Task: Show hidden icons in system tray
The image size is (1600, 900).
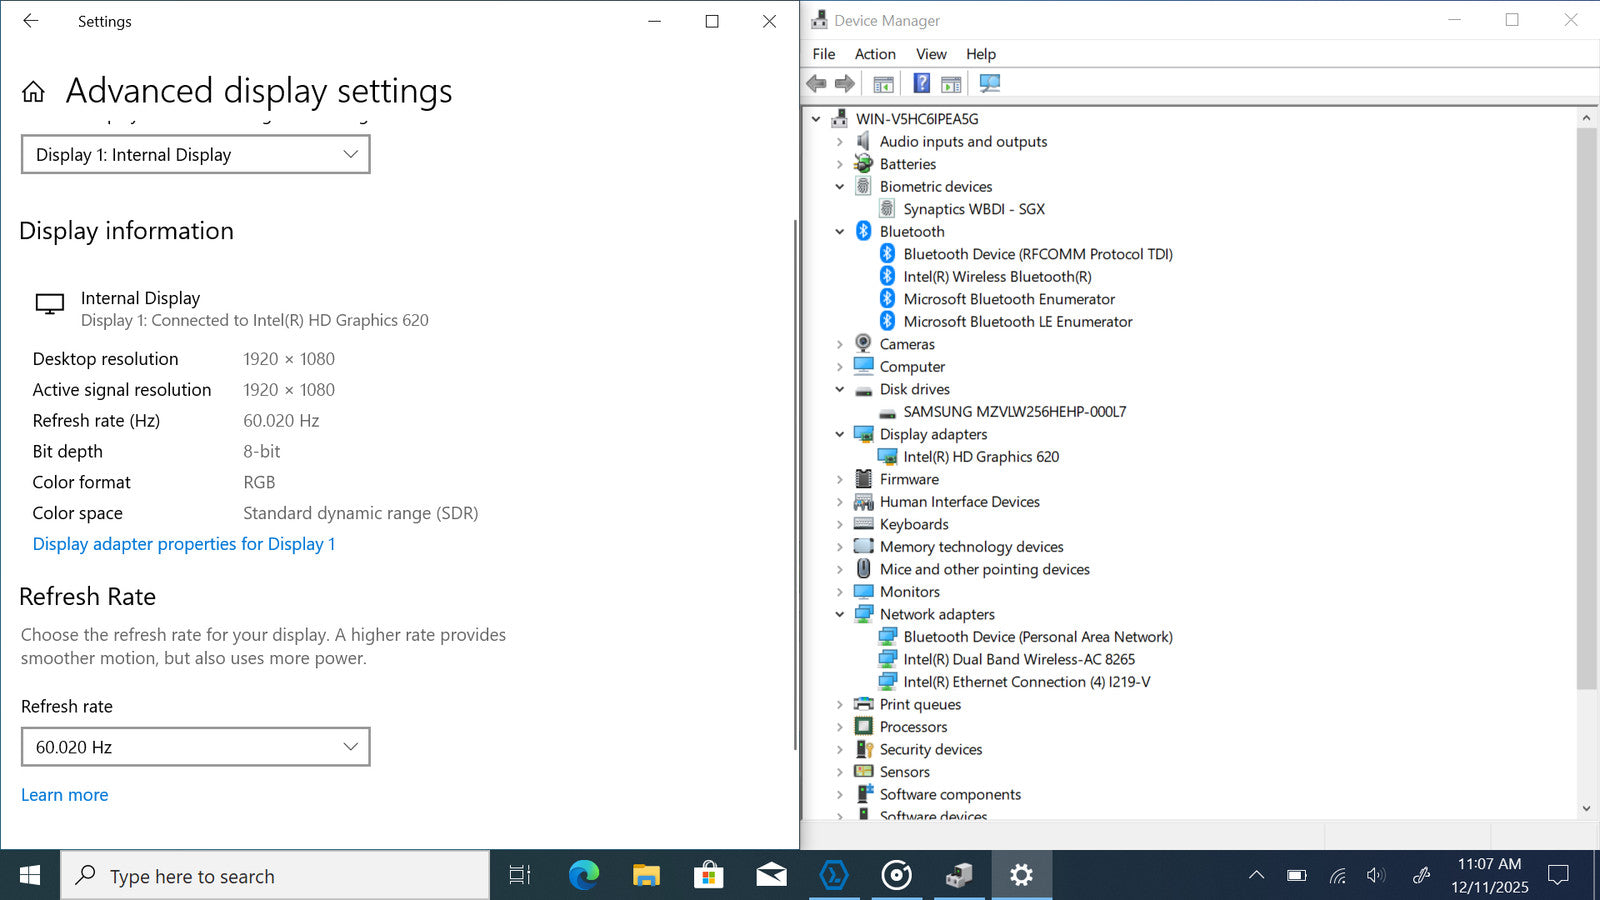Action: pos(1257,876)
